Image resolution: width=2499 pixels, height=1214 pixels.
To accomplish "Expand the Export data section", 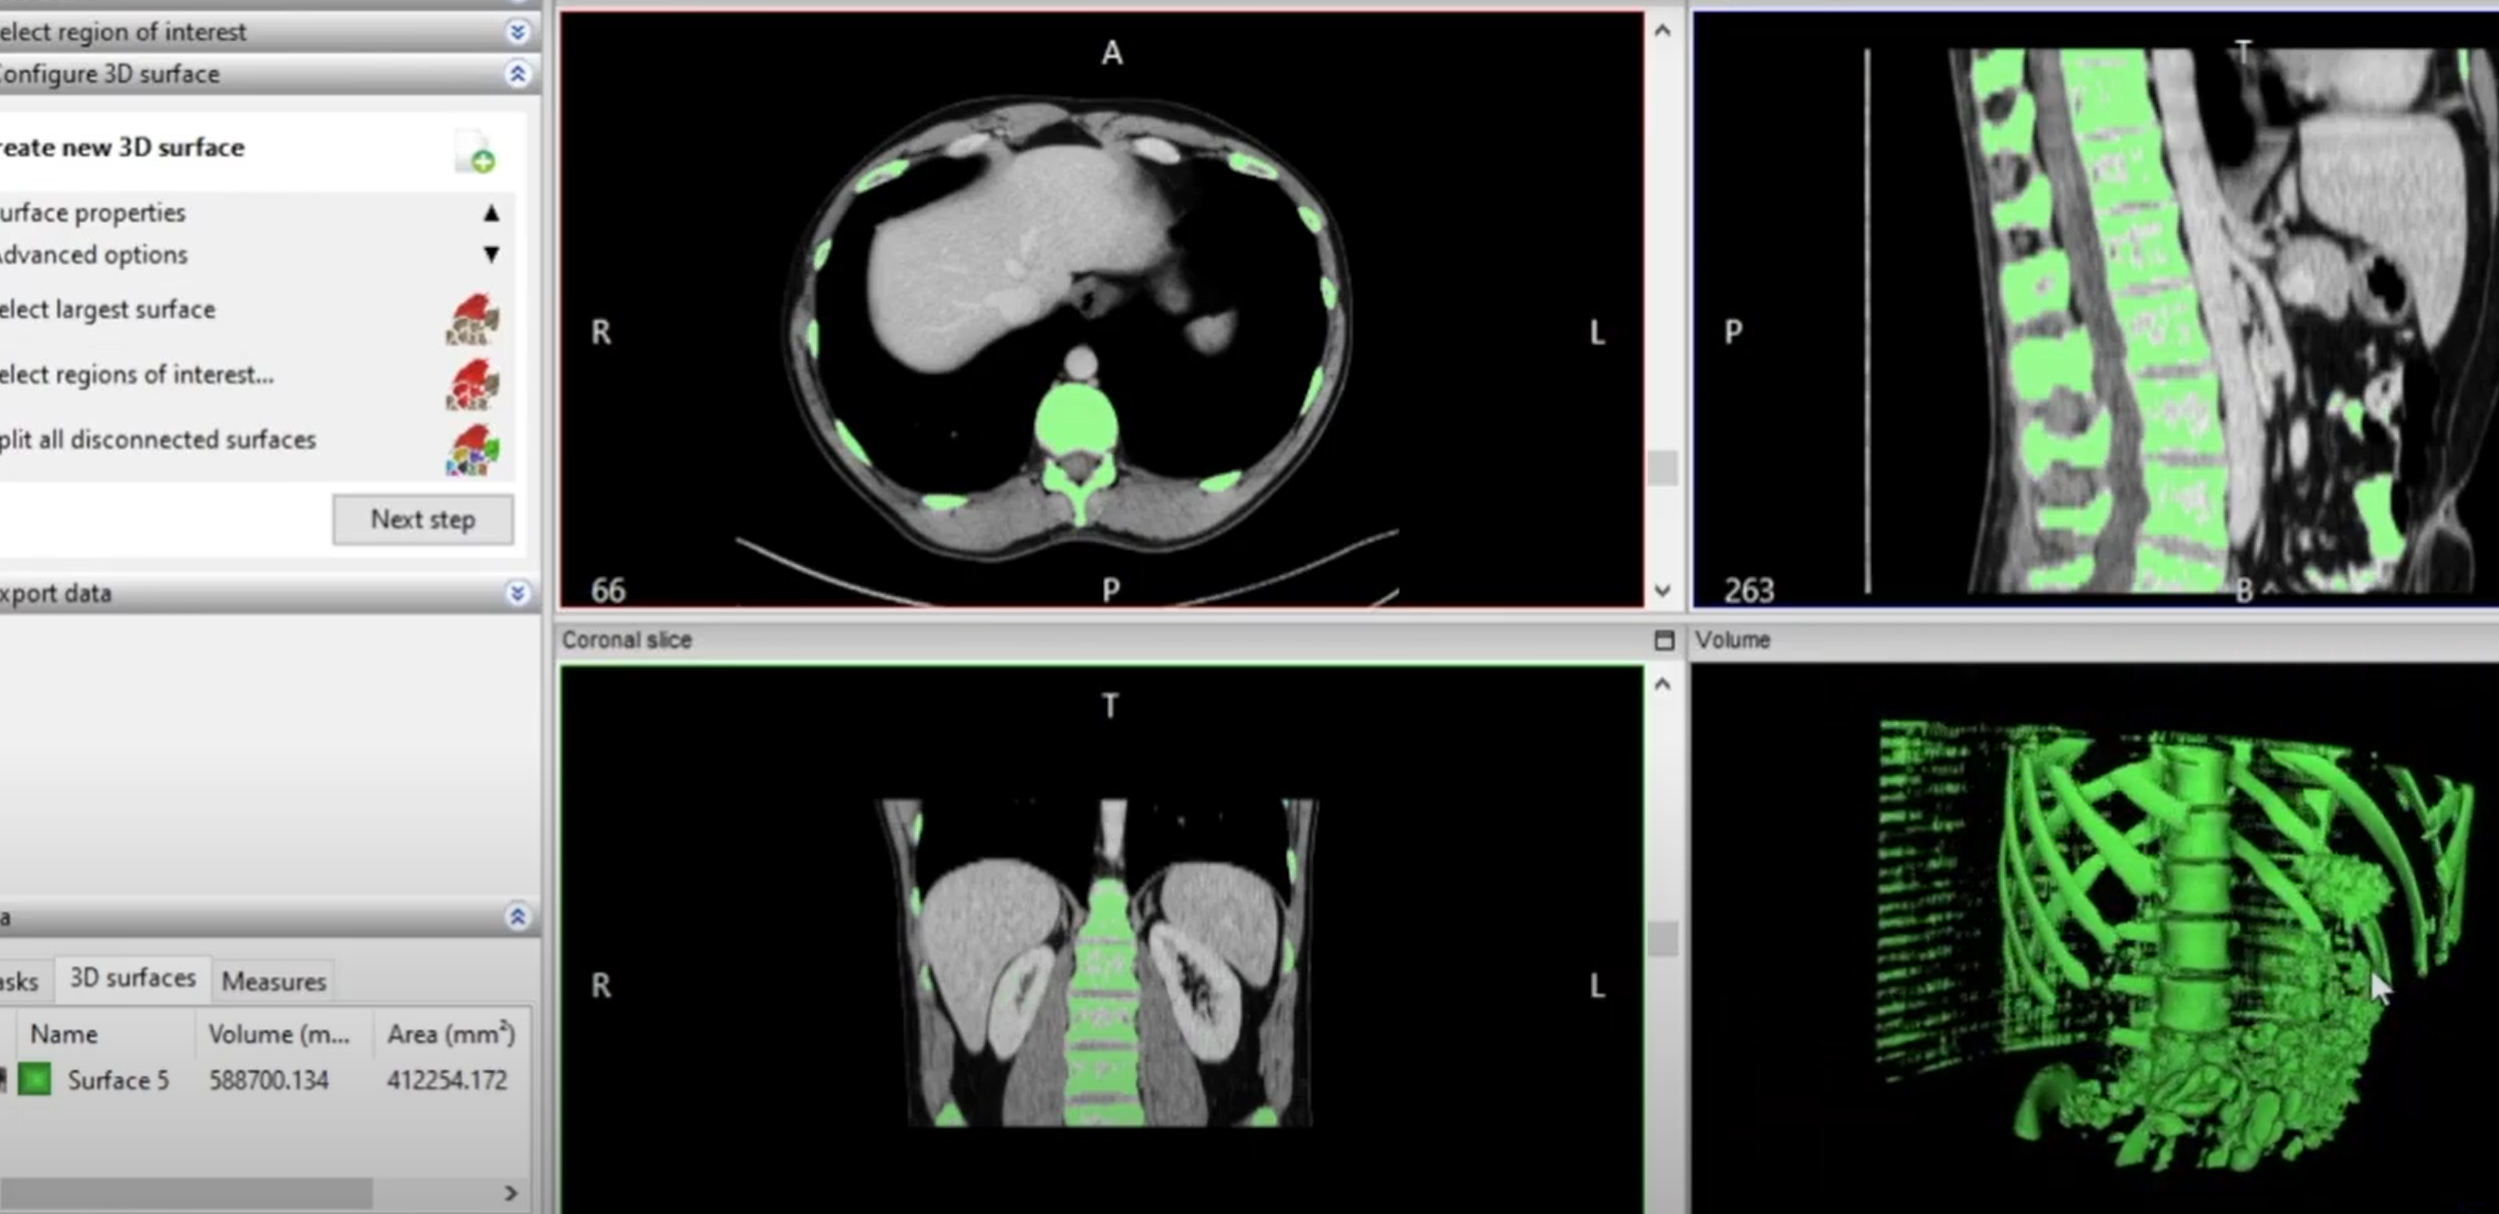I will pos(517,593).
